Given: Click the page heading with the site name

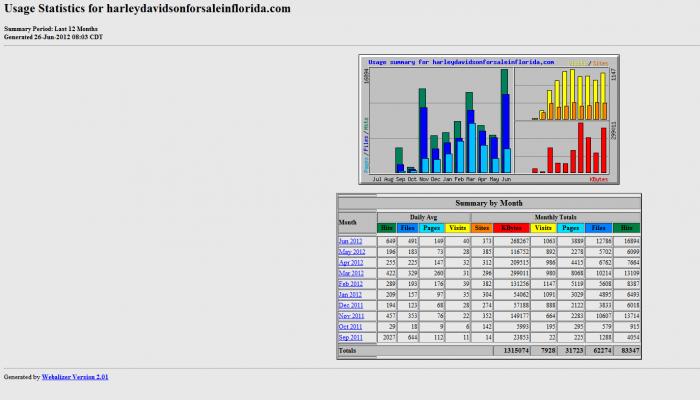Looking at the screenshot, I should (147, 8).
